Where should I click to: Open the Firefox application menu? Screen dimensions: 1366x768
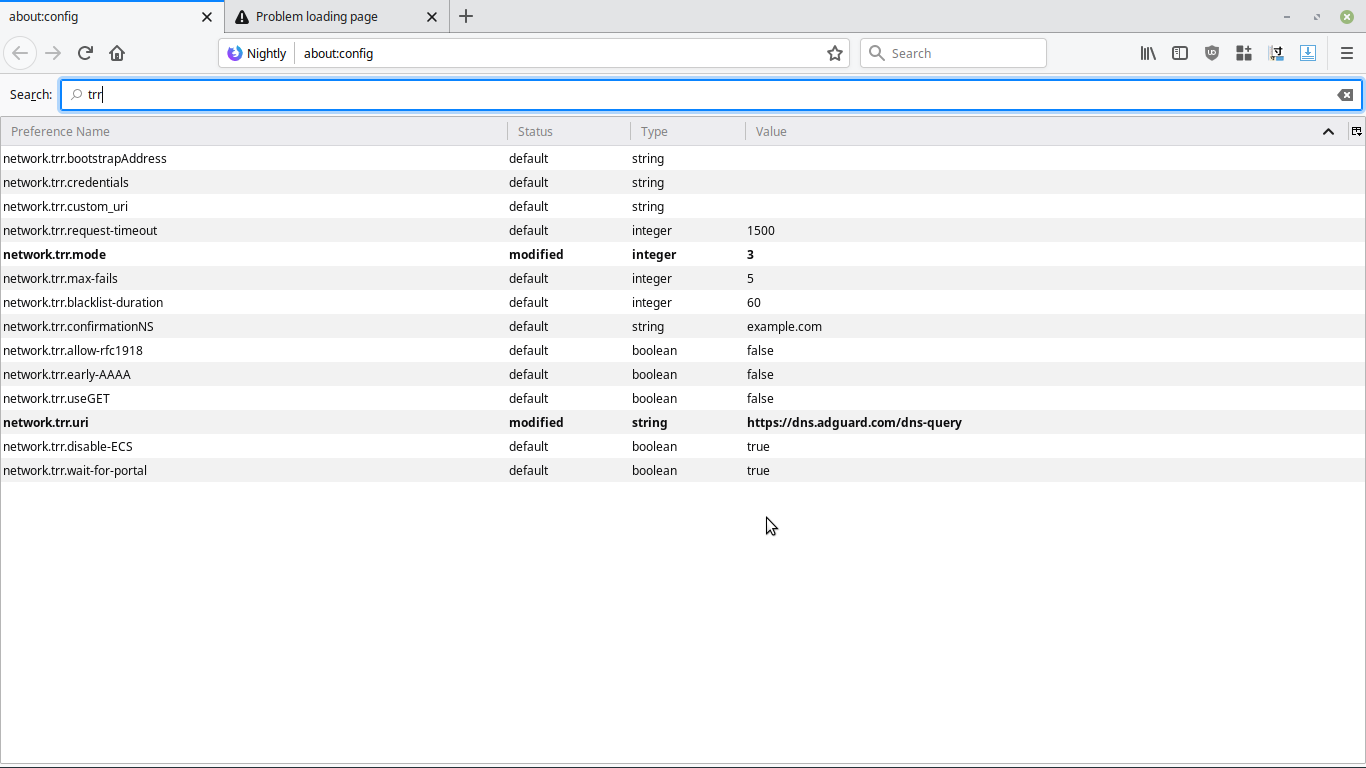pos(1346,53)
